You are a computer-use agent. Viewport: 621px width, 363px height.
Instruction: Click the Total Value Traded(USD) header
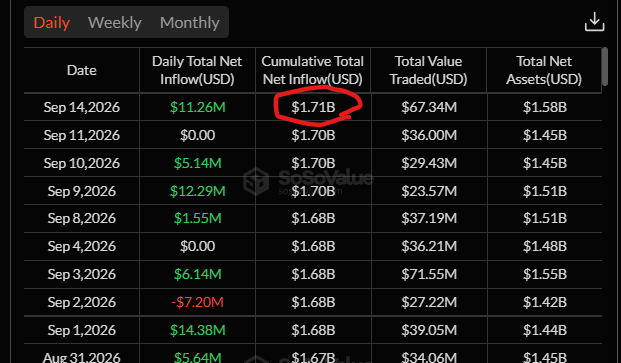click(429, 70)
